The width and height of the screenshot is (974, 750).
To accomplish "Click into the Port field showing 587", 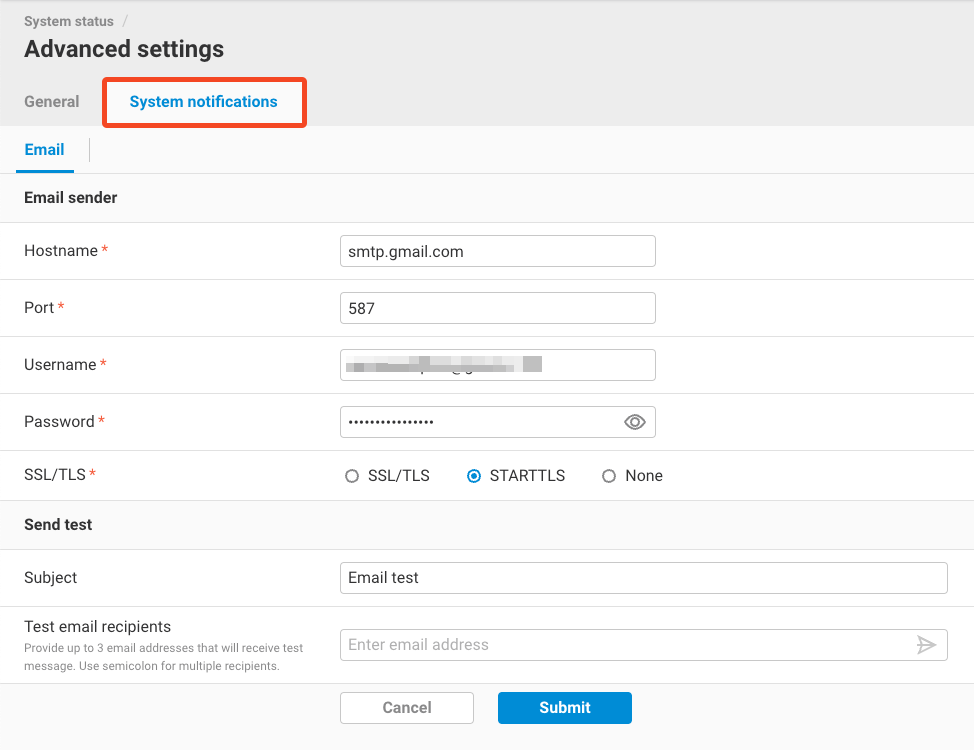I will coord(497,308).
